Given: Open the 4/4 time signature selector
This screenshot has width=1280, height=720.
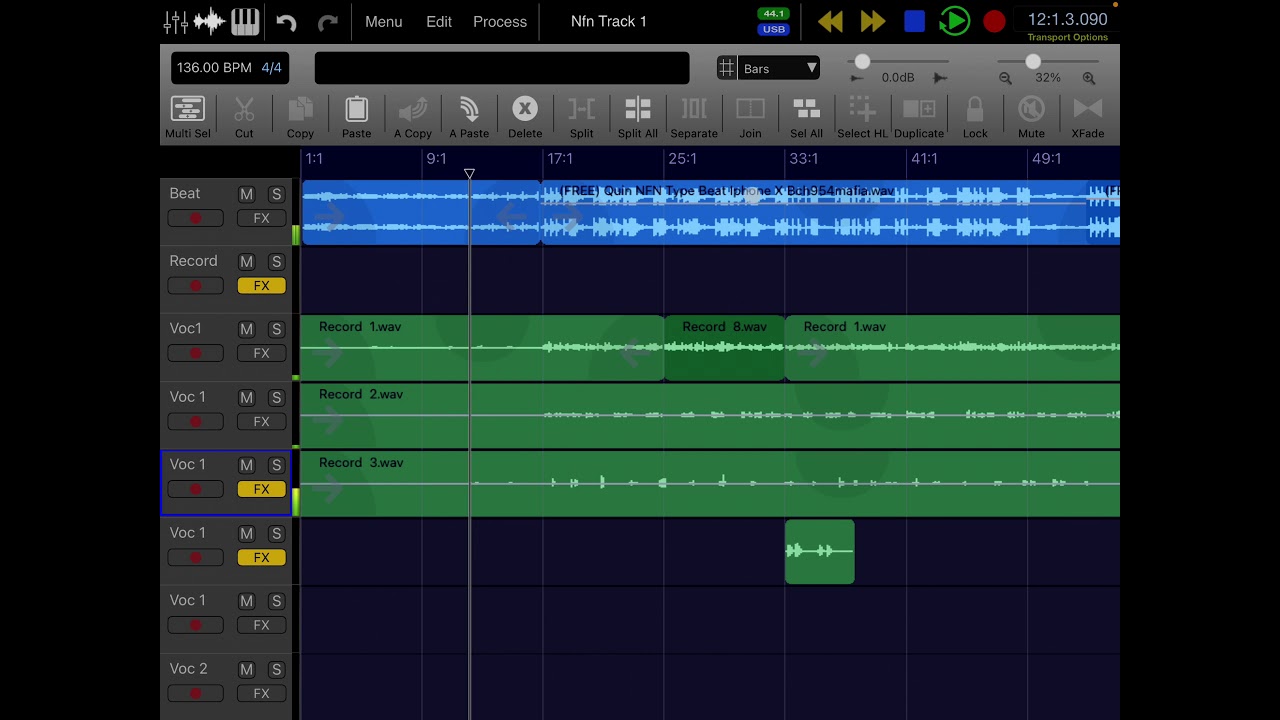Looking at the screenshot, I should [x=271, y=68].
